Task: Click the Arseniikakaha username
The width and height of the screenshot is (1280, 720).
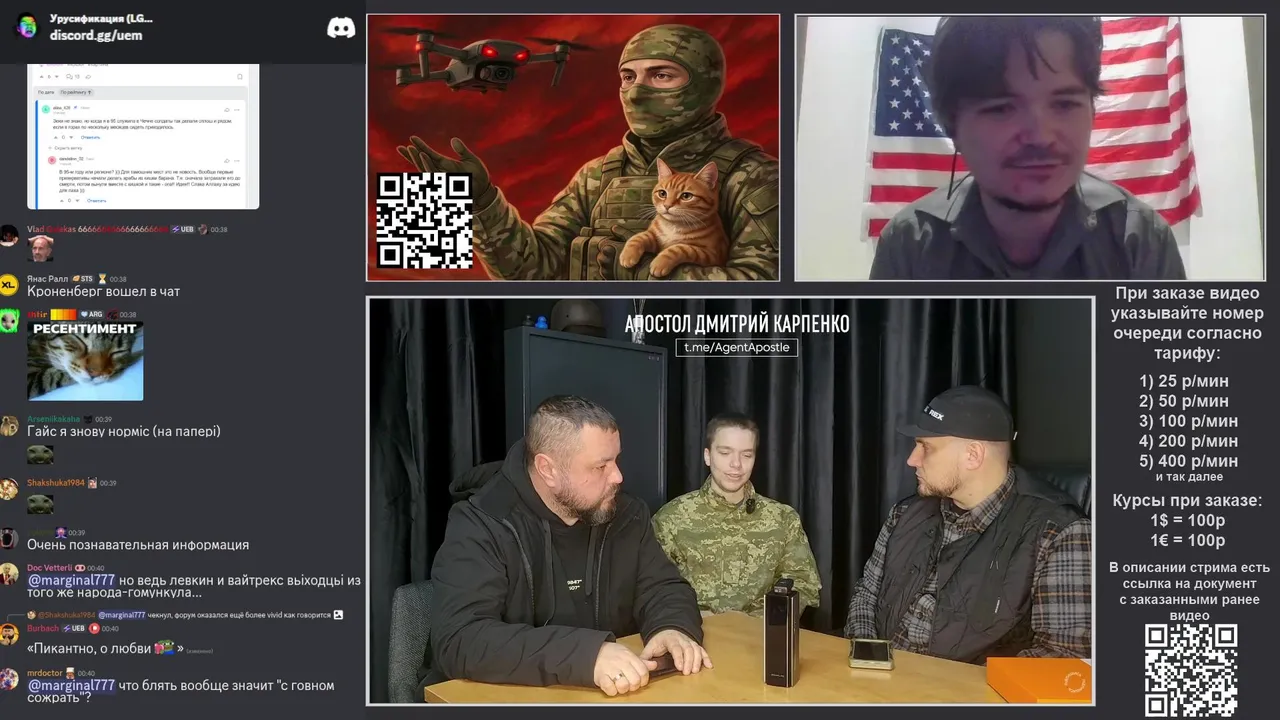Action: 54,419
